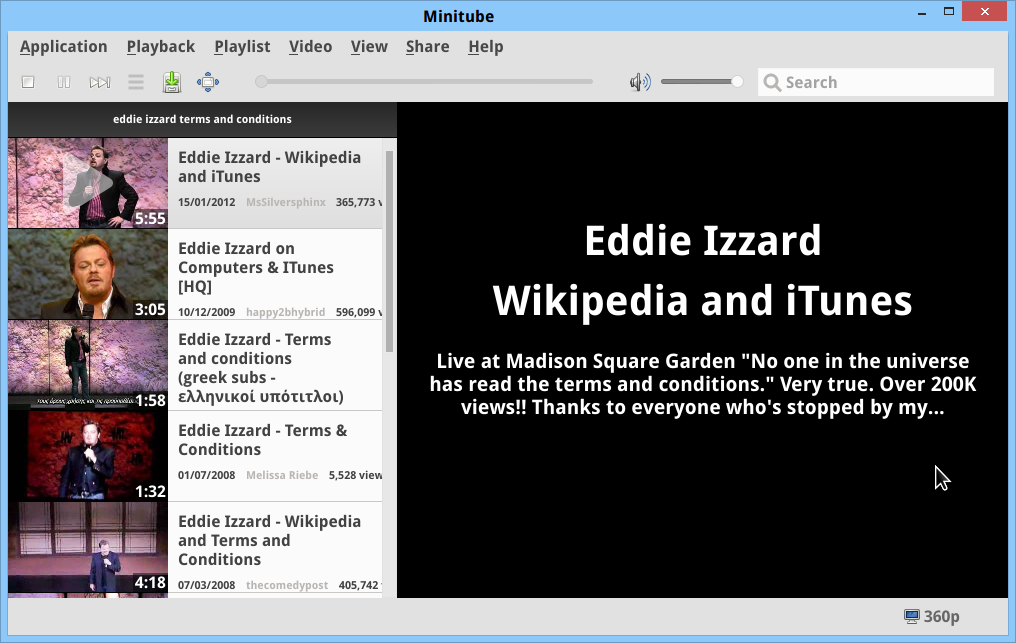Select 'Eddie Izzard - Wikipedia and iTunes' title

click(270, 167)
